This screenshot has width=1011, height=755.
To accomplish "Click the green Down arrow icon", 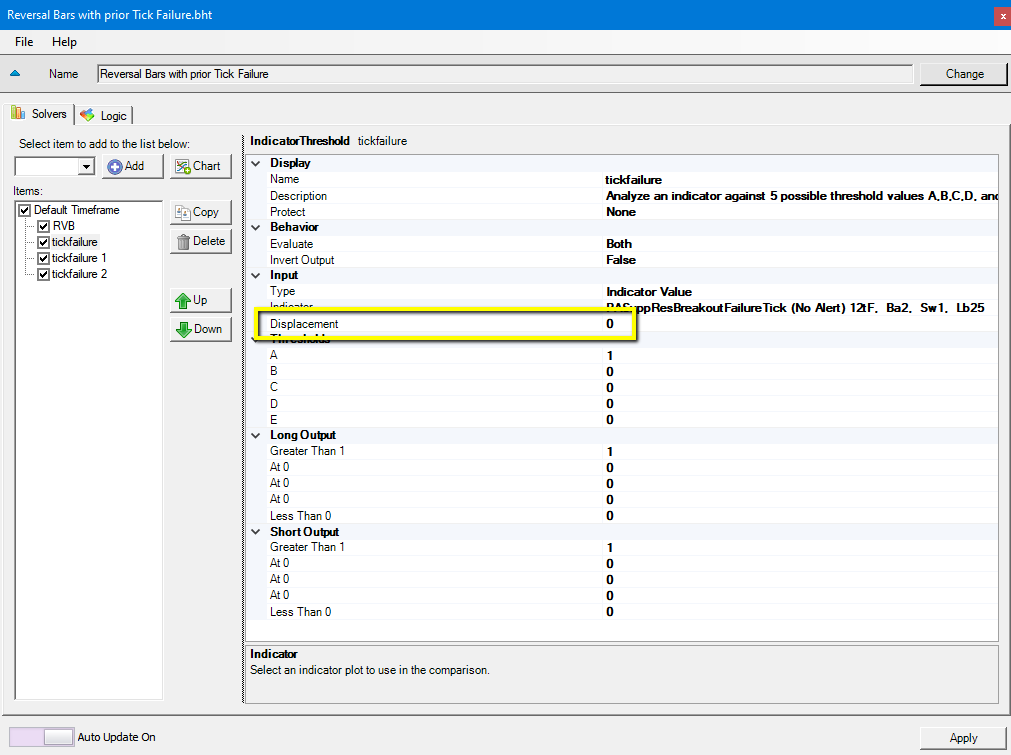I will [184, 329].
